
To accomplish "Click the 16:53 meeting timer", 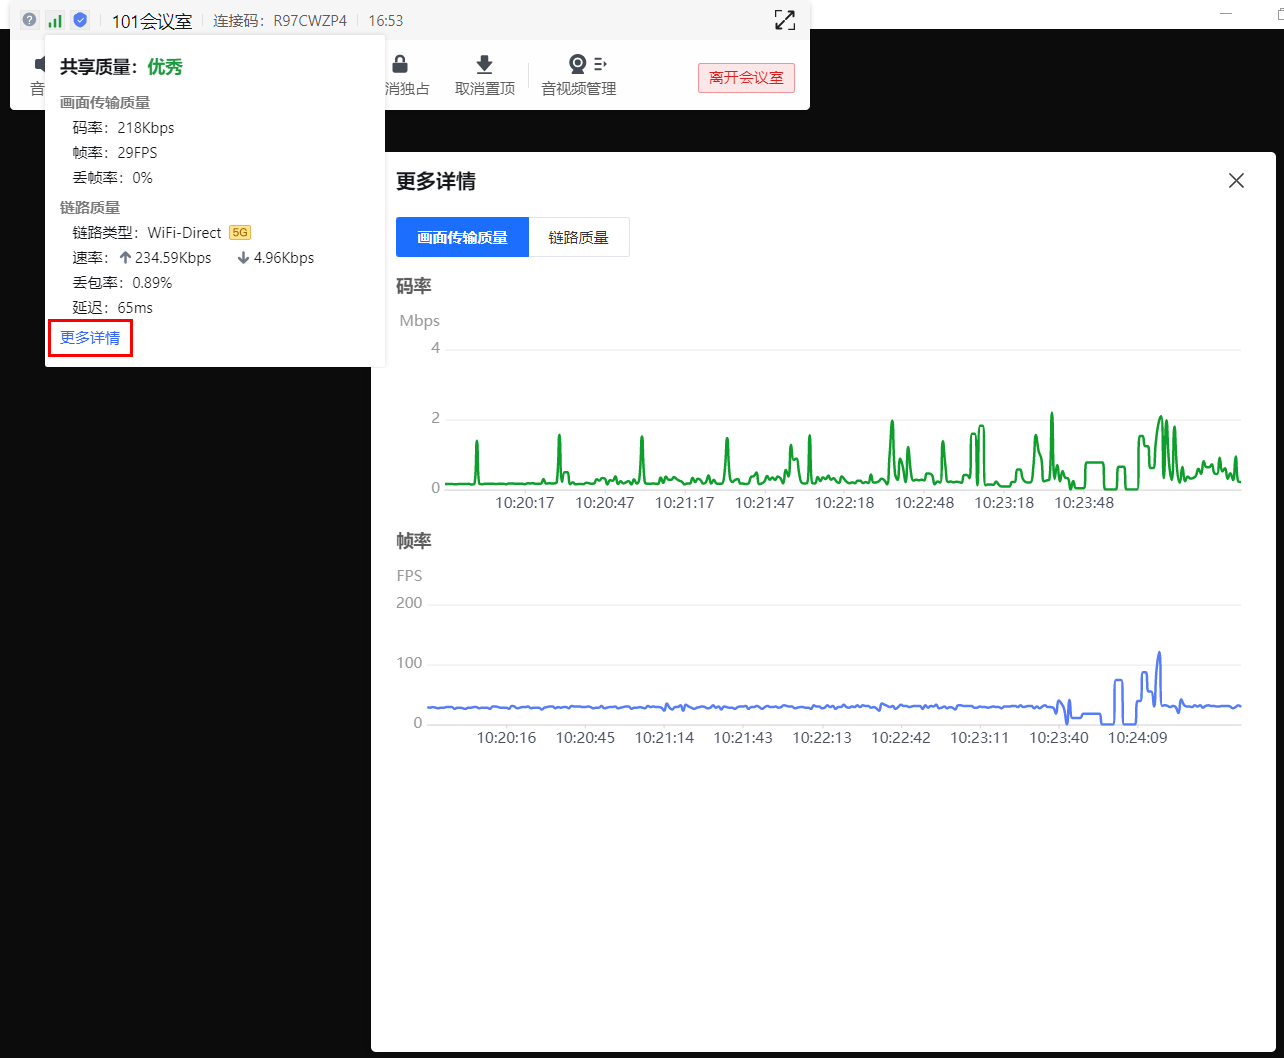I will 386,20.
